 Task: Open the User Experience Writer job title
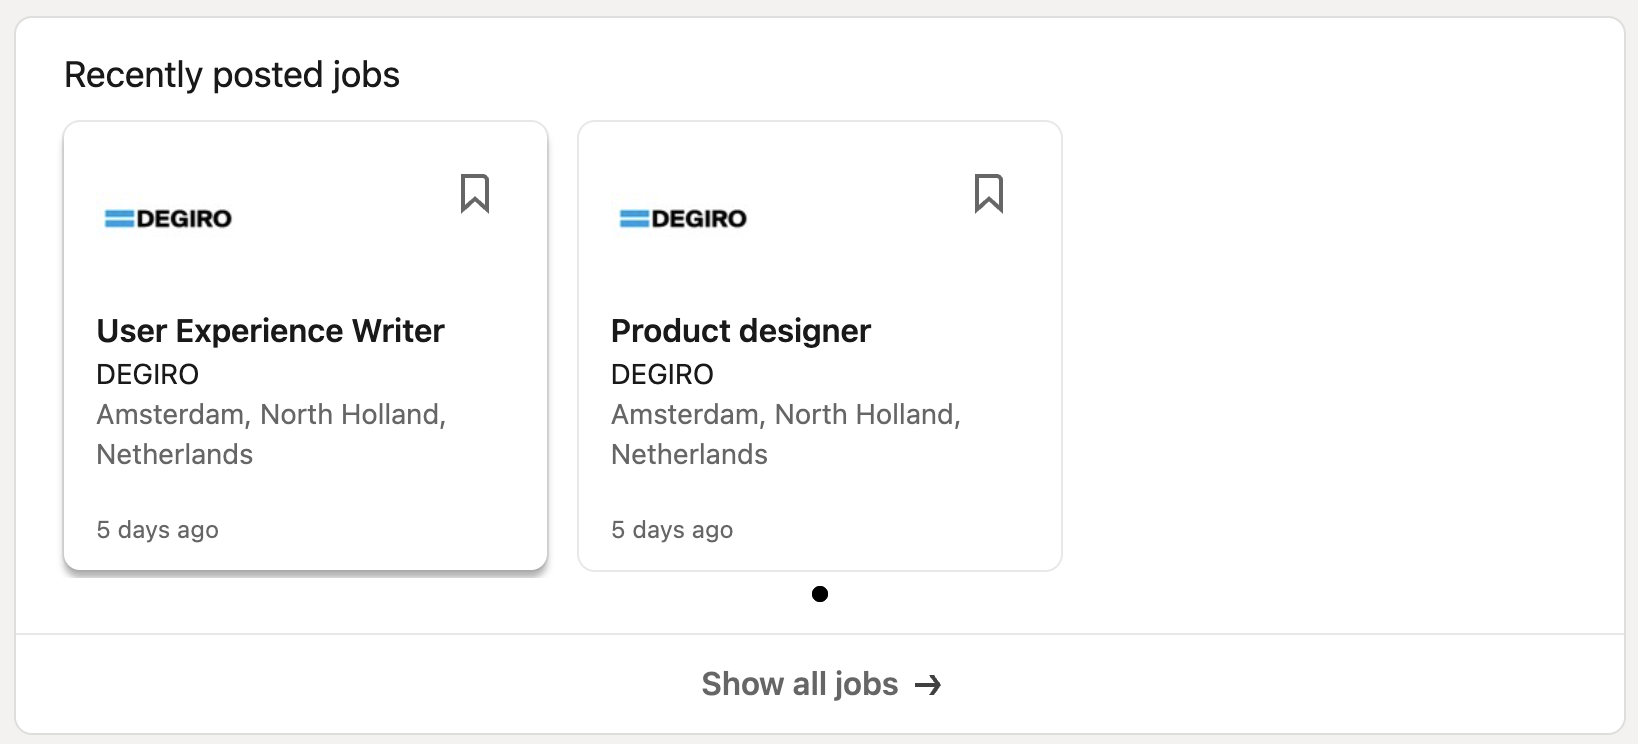tap(270, 331)
